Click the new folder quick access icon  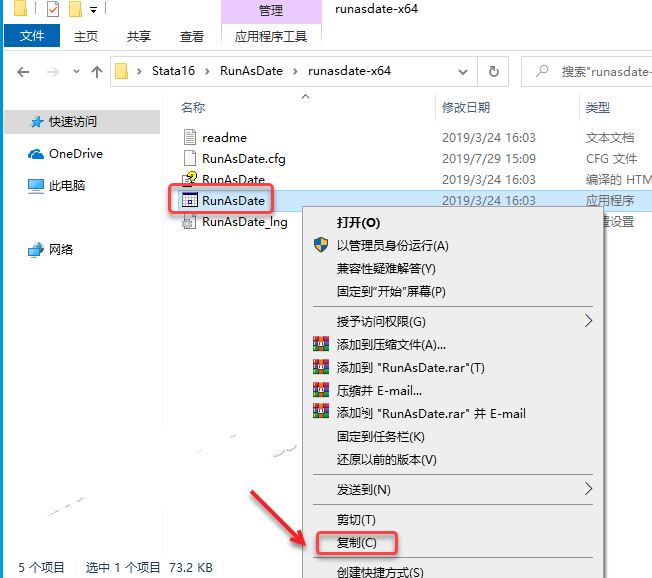(75, 9)
